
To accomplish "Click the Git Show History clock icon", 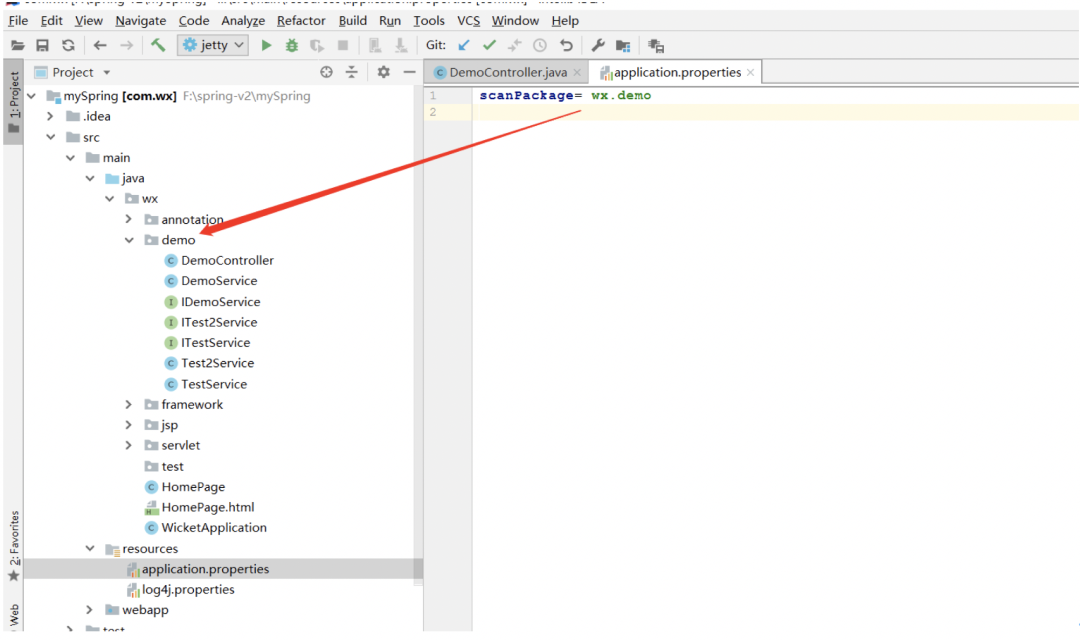I will (540, 45).
